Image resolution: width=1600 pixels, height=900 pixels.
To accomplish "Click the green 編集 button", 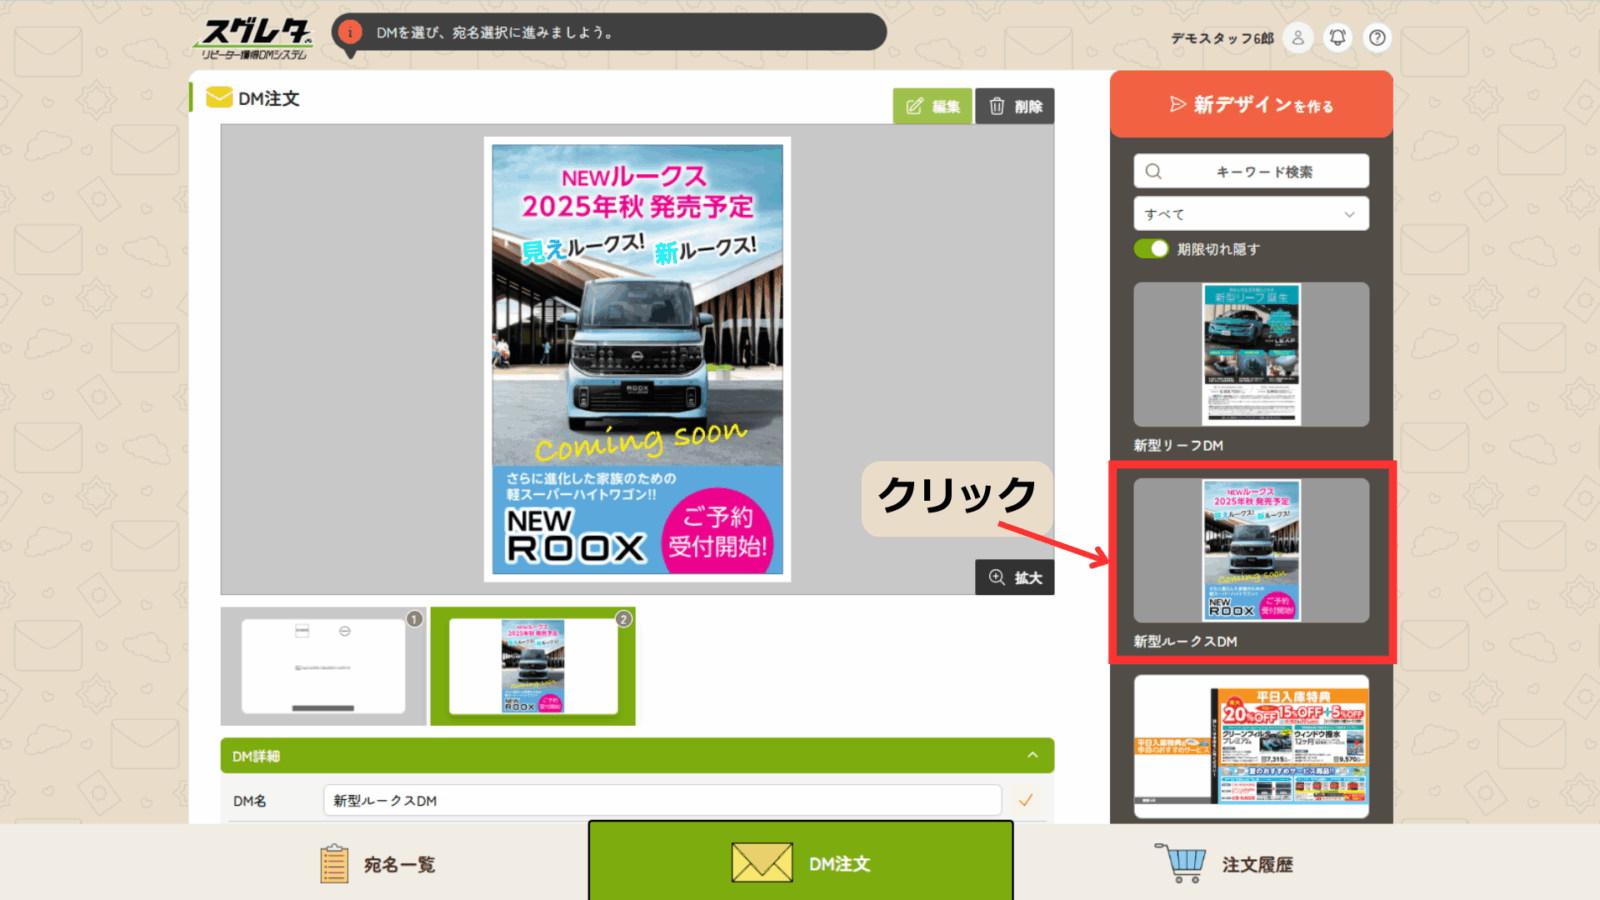I will tap(932, 106).
